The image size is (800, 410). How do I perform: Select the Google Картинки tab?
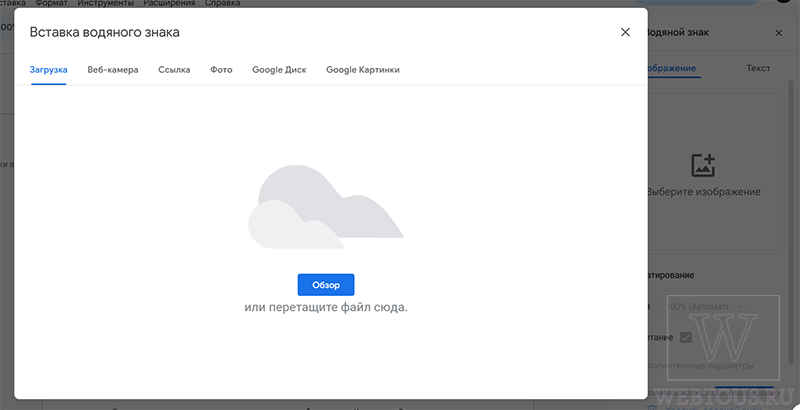click(x=363, y=70)
